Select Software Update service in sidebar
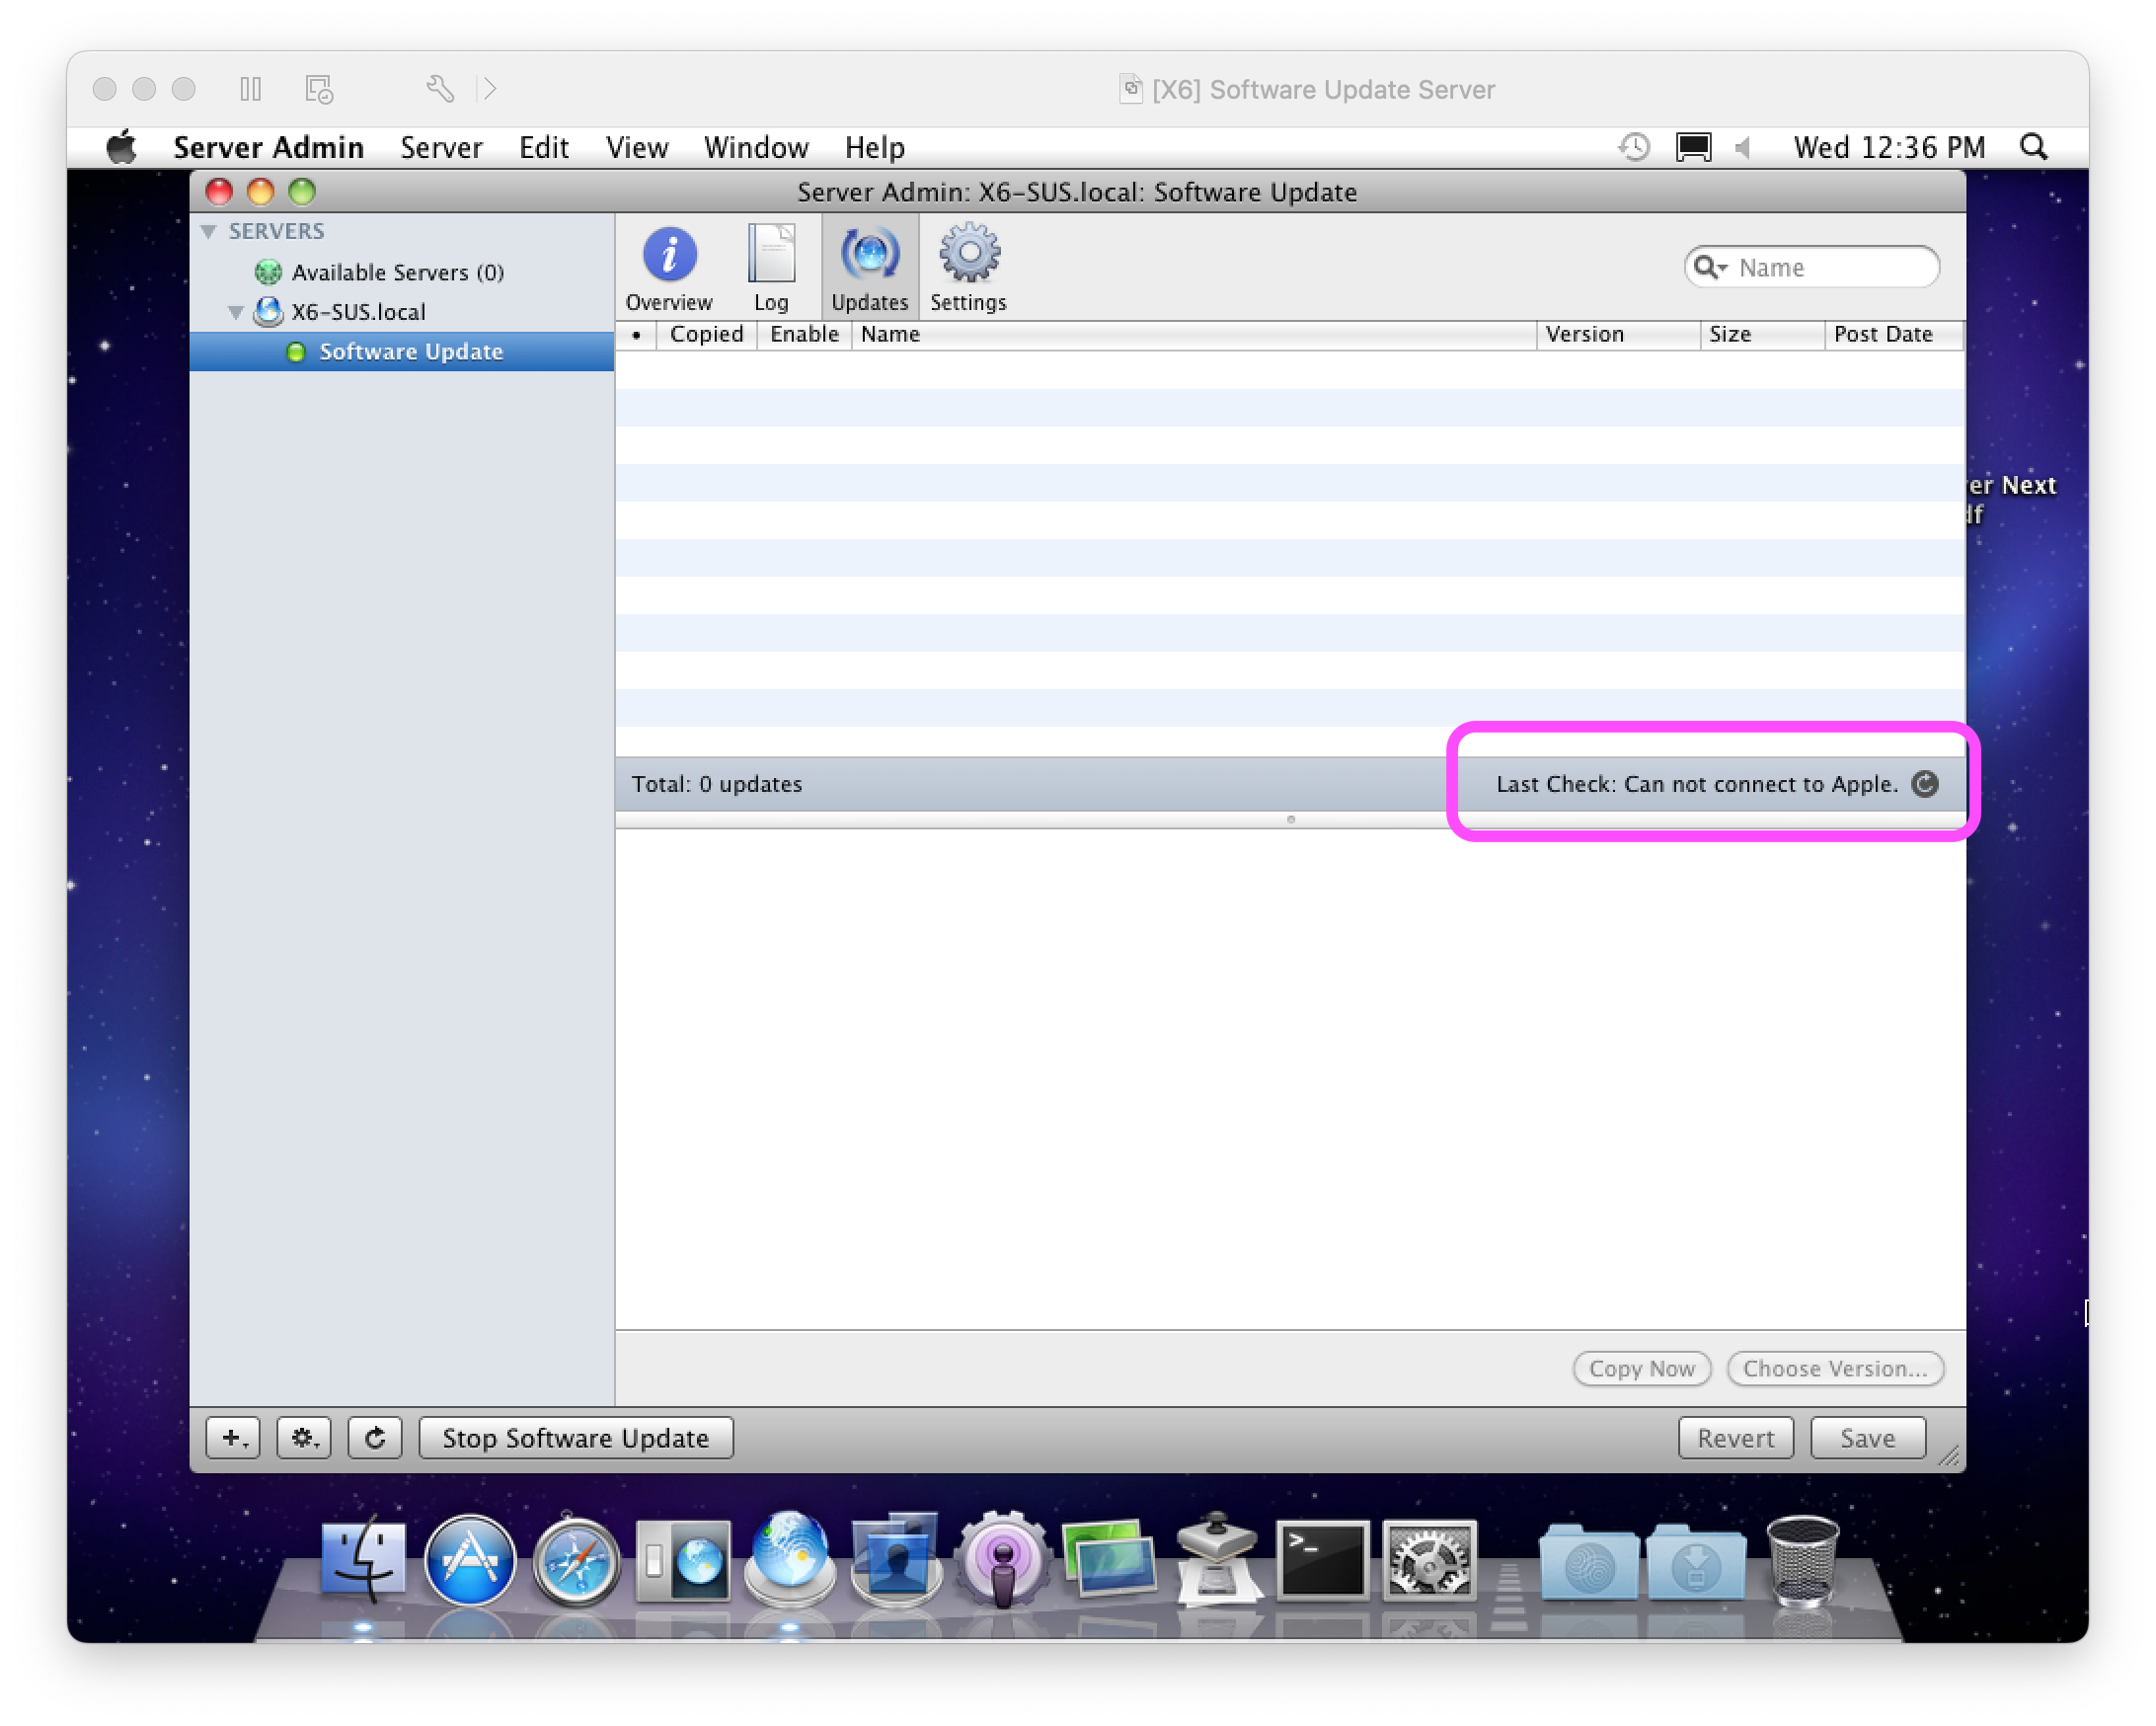The width and height of the screenshot is (2156, 1726). [x=410, y=352]
